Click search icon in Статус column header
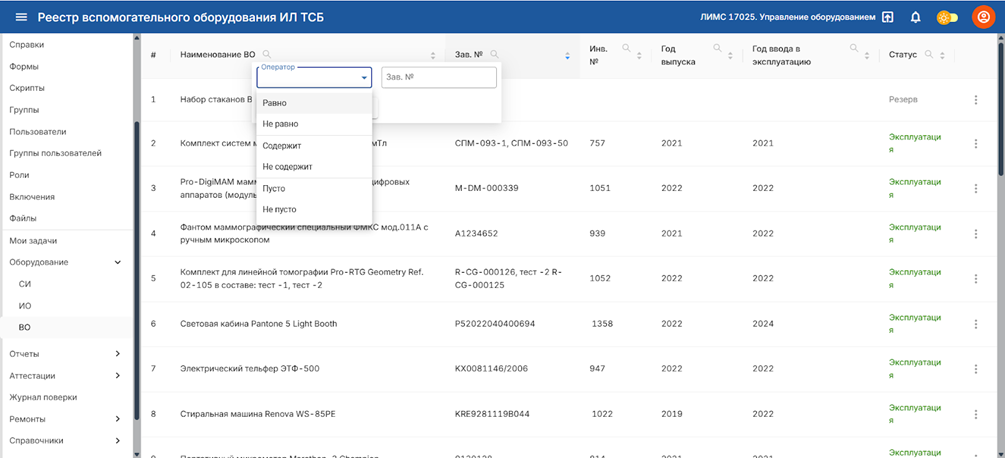This screenshot has width=1005, height=458. (930, 54)
